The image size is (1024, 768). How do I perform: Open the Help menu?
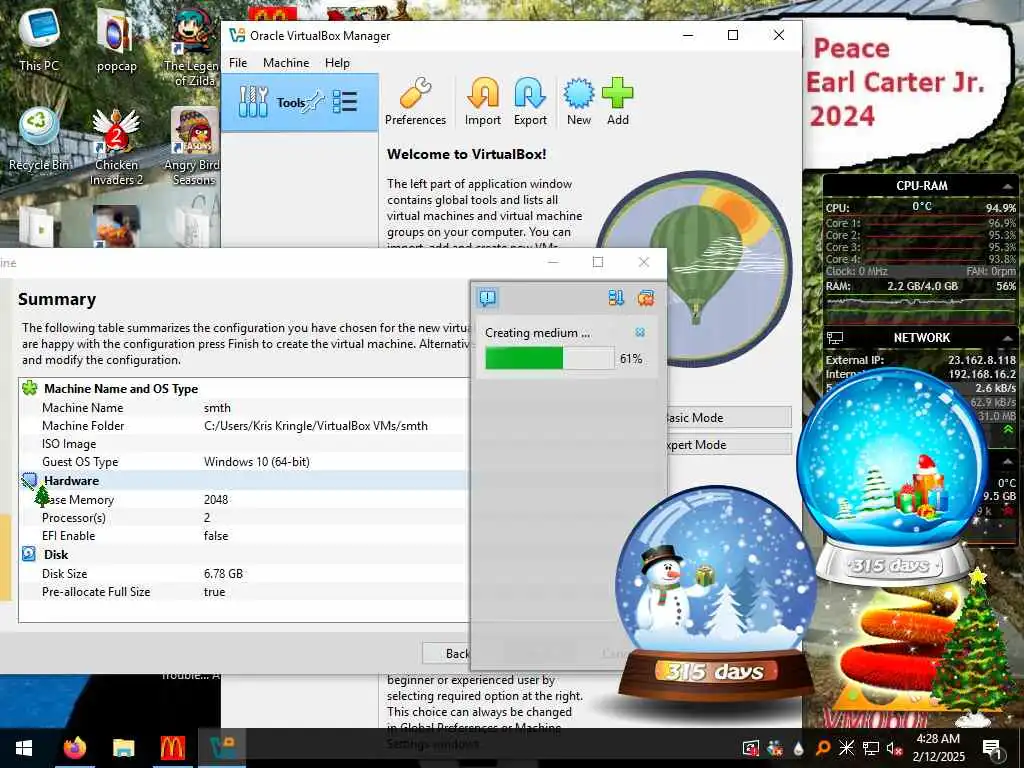coord(337,63)
